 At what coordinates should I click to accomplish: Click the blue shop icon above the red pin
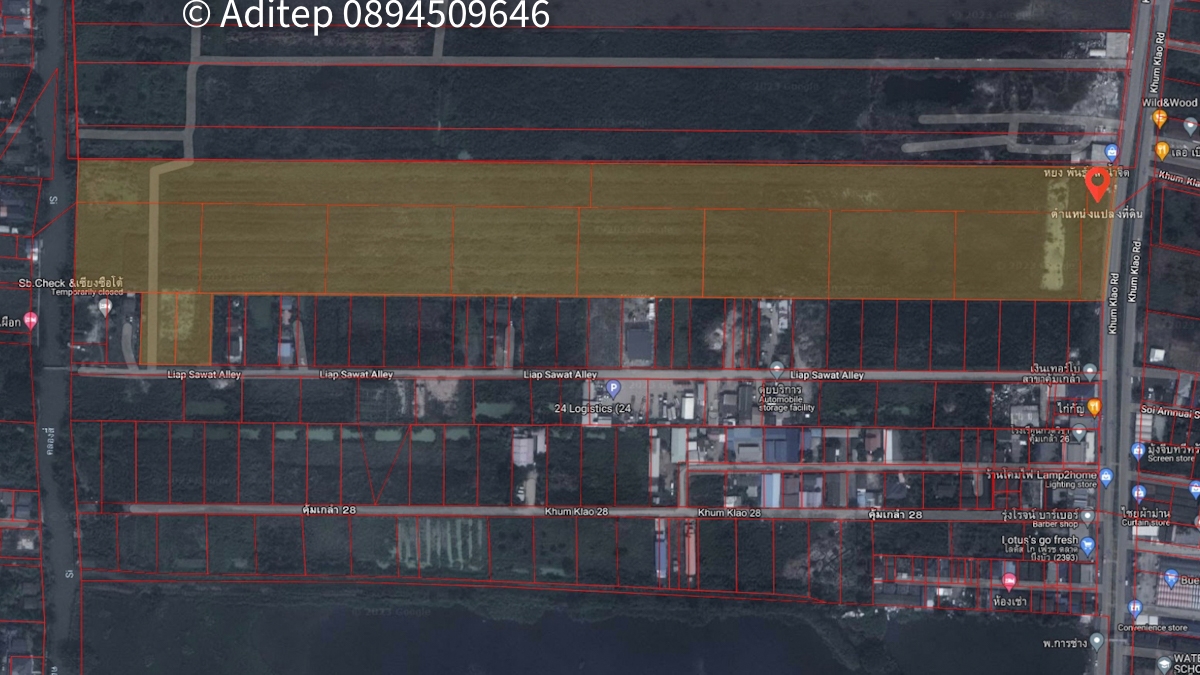(x=1111, y=152)
